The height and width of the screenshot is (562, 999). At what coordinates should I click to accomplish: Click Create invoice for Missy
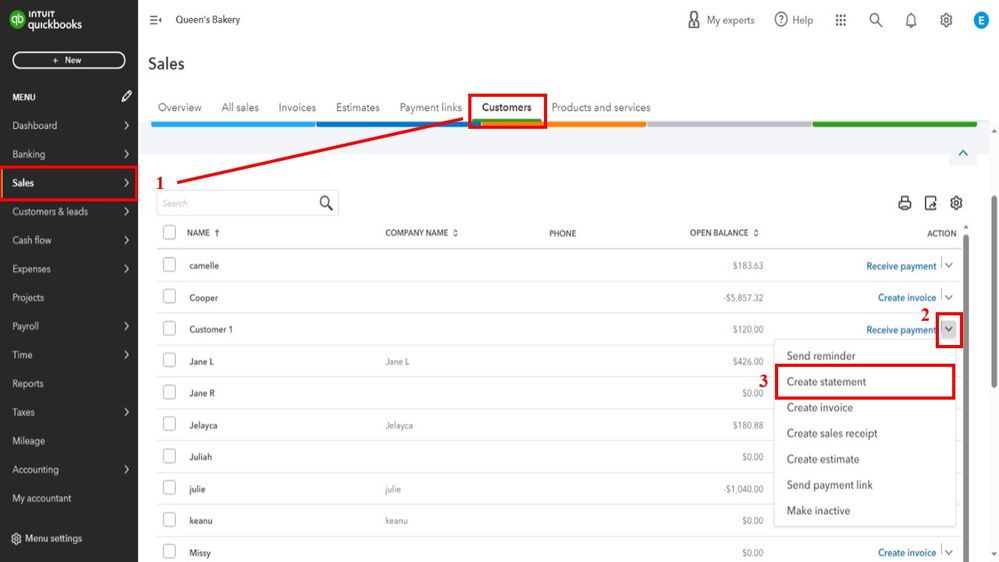click(x=907, y=552)
